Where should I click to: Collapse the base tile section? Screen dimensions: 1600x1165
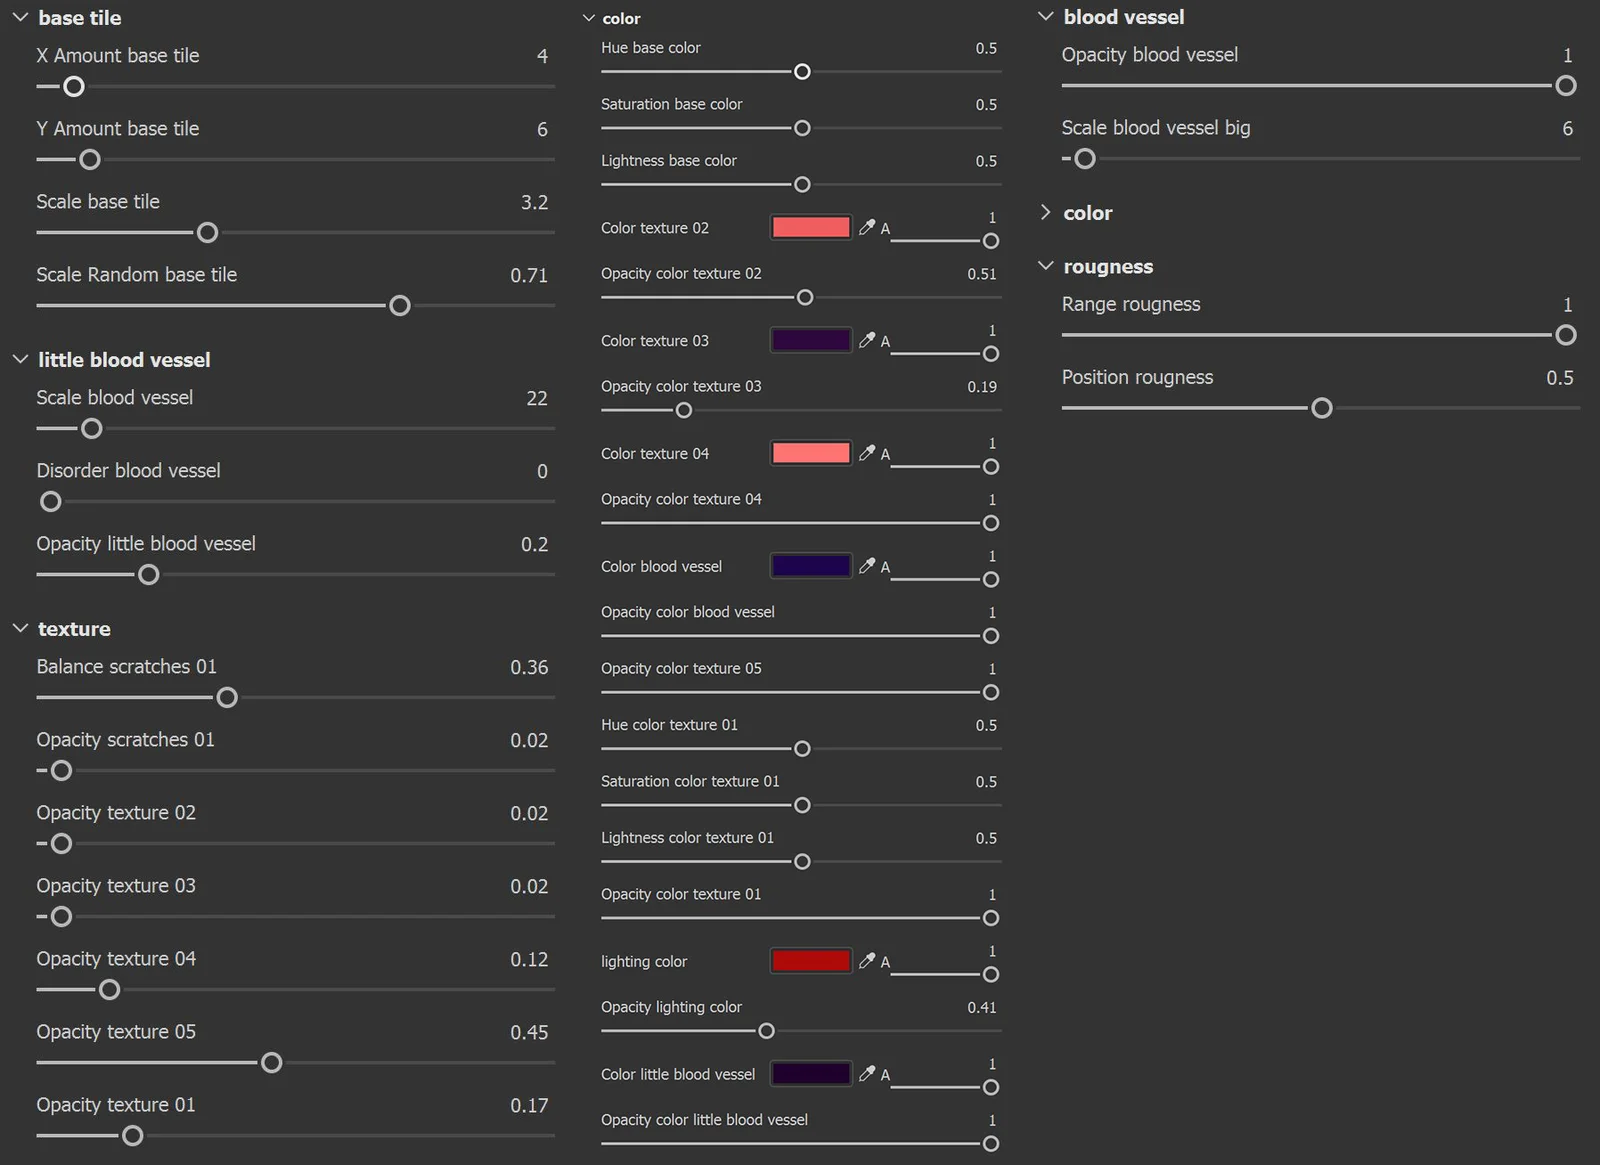point(19,17)
